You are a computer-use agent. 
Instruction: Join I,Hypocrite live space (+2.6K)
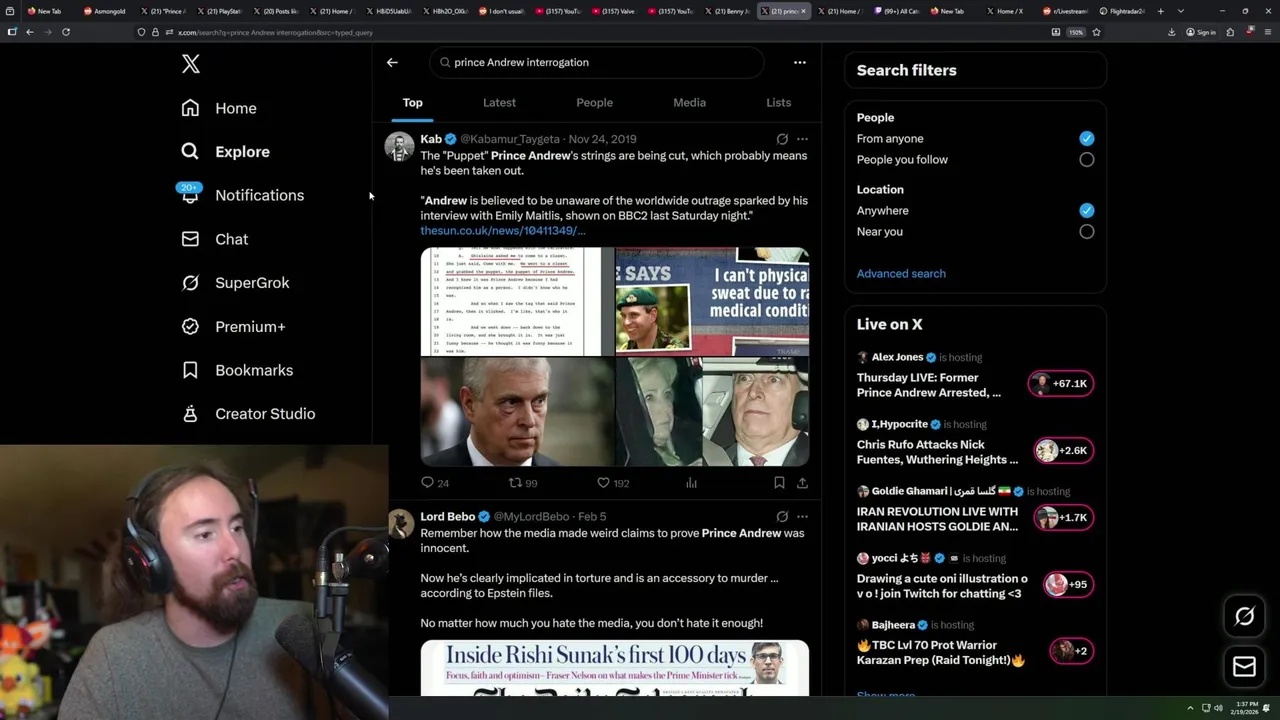click(1063, 451)
